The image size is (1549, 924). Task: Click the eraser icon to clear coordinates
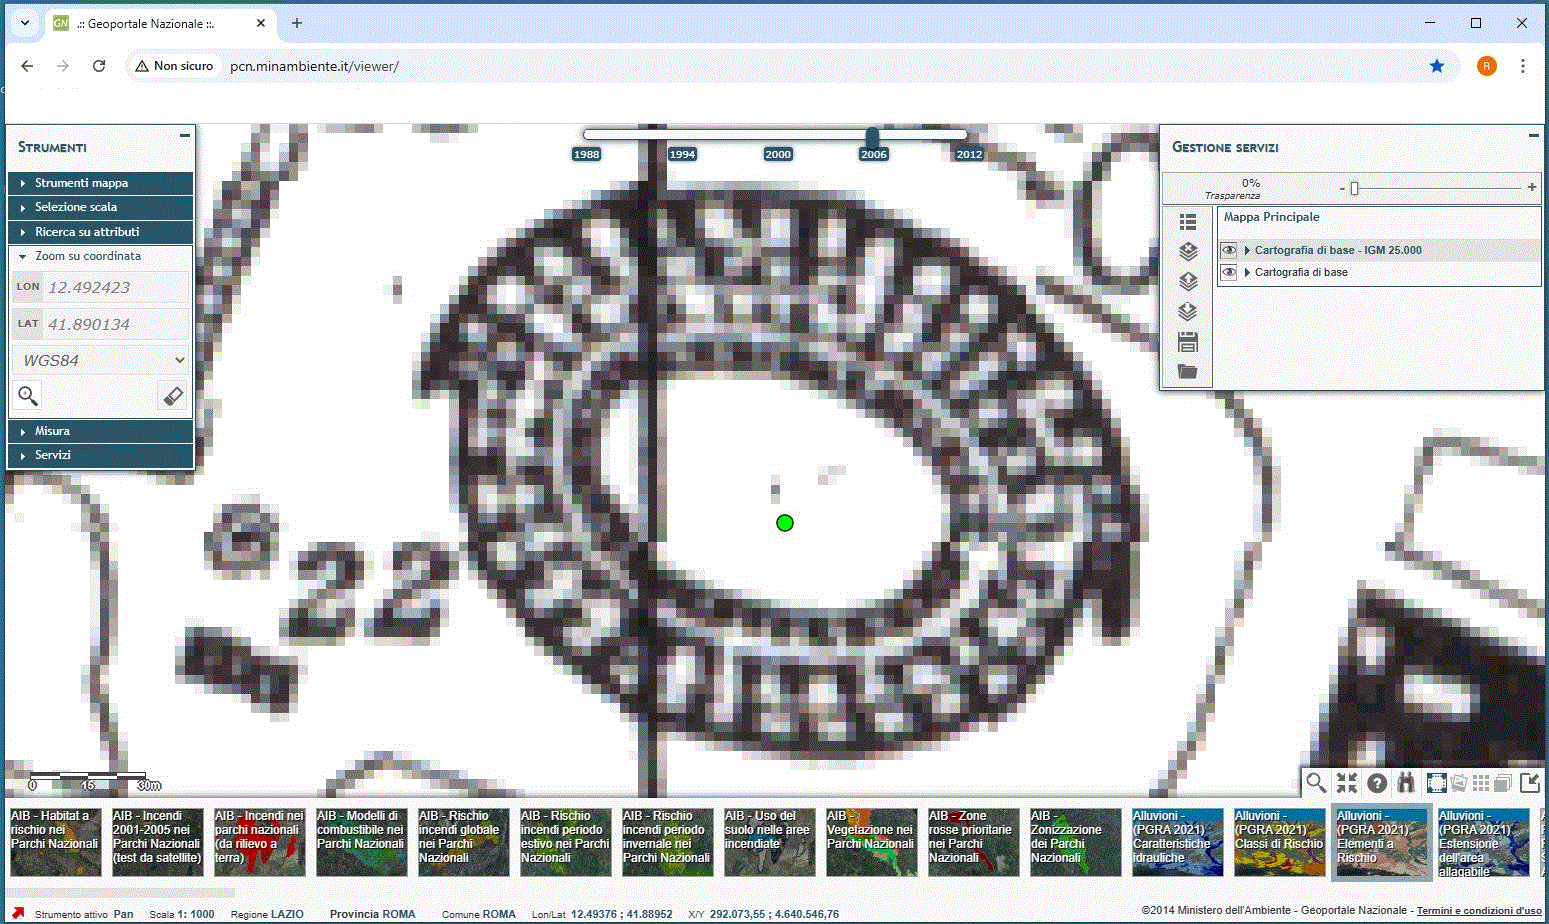pos(172,396)
